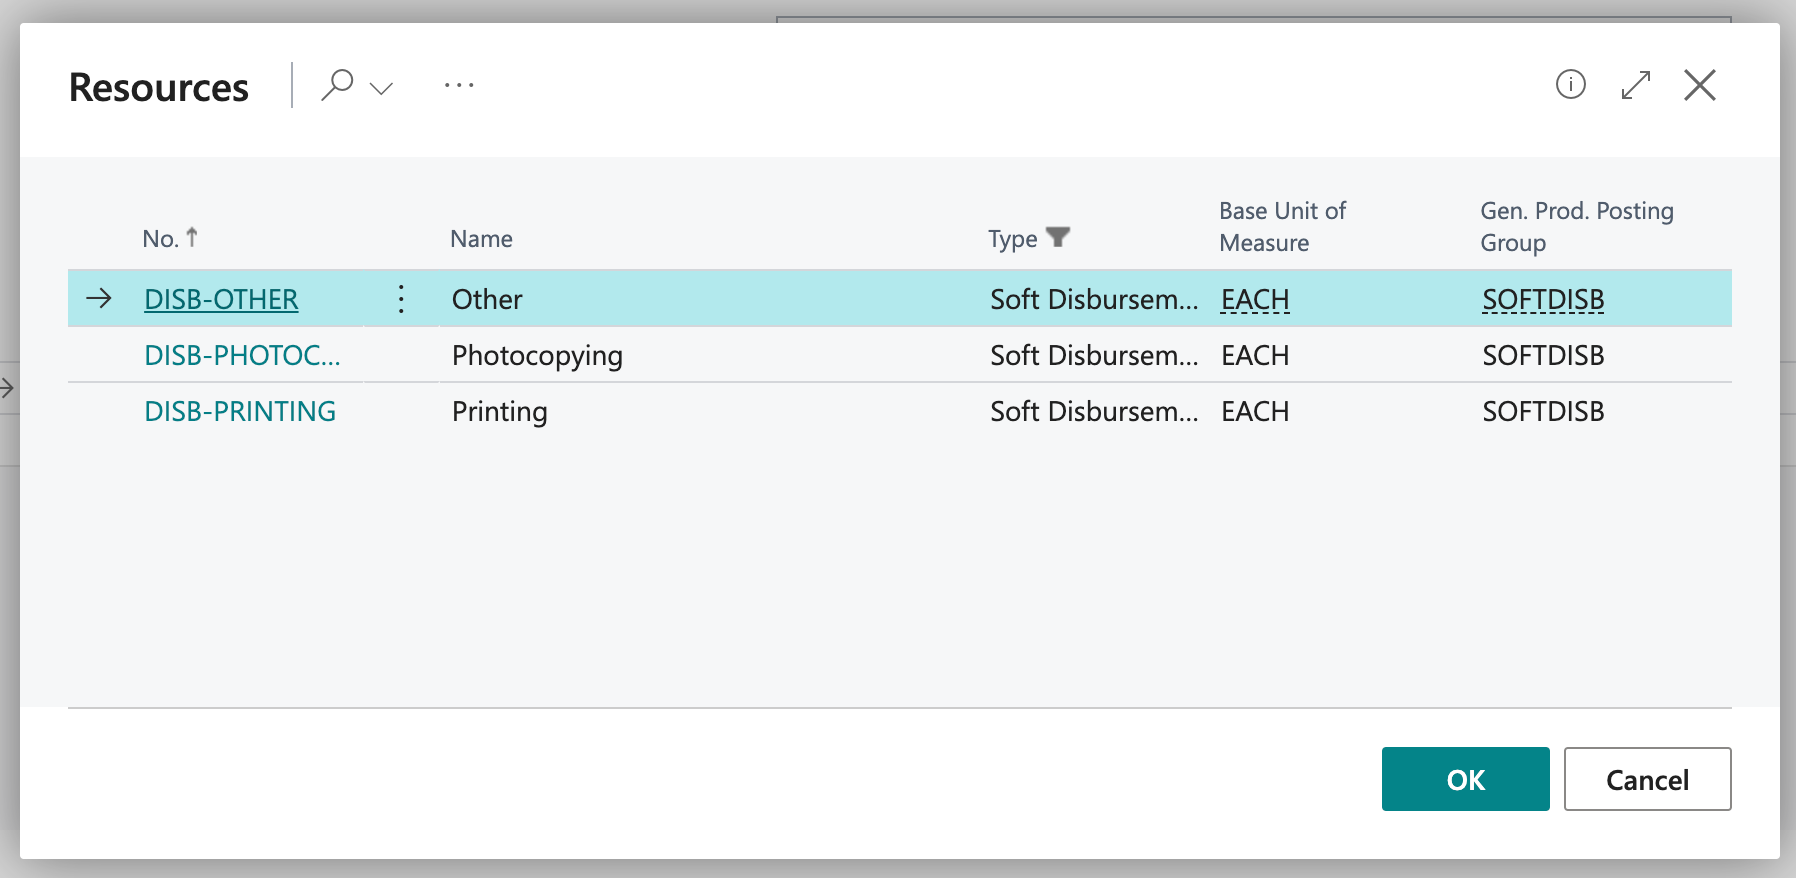Click the search magnifier icon

[x=337, y=85]
